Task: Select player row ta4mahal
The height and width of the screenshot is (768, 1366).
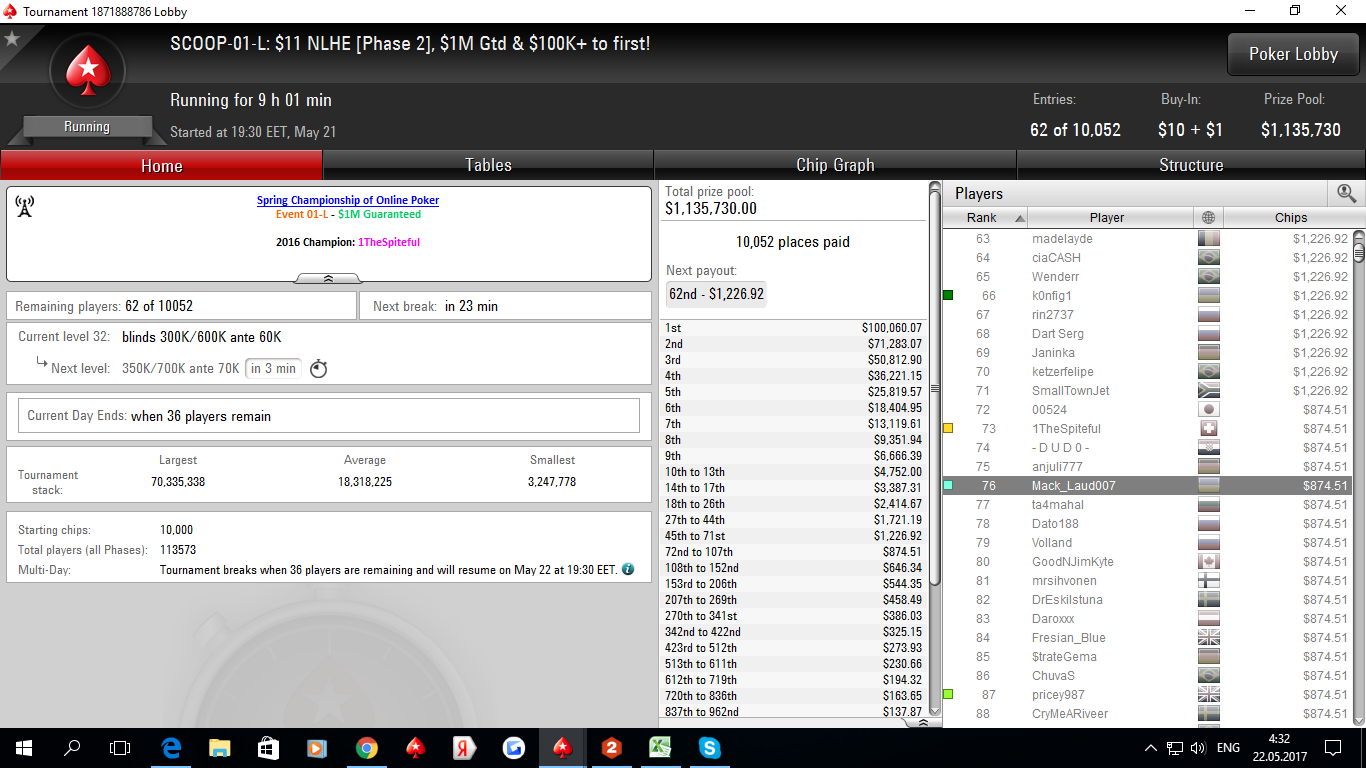Action: pos(1147,505)
